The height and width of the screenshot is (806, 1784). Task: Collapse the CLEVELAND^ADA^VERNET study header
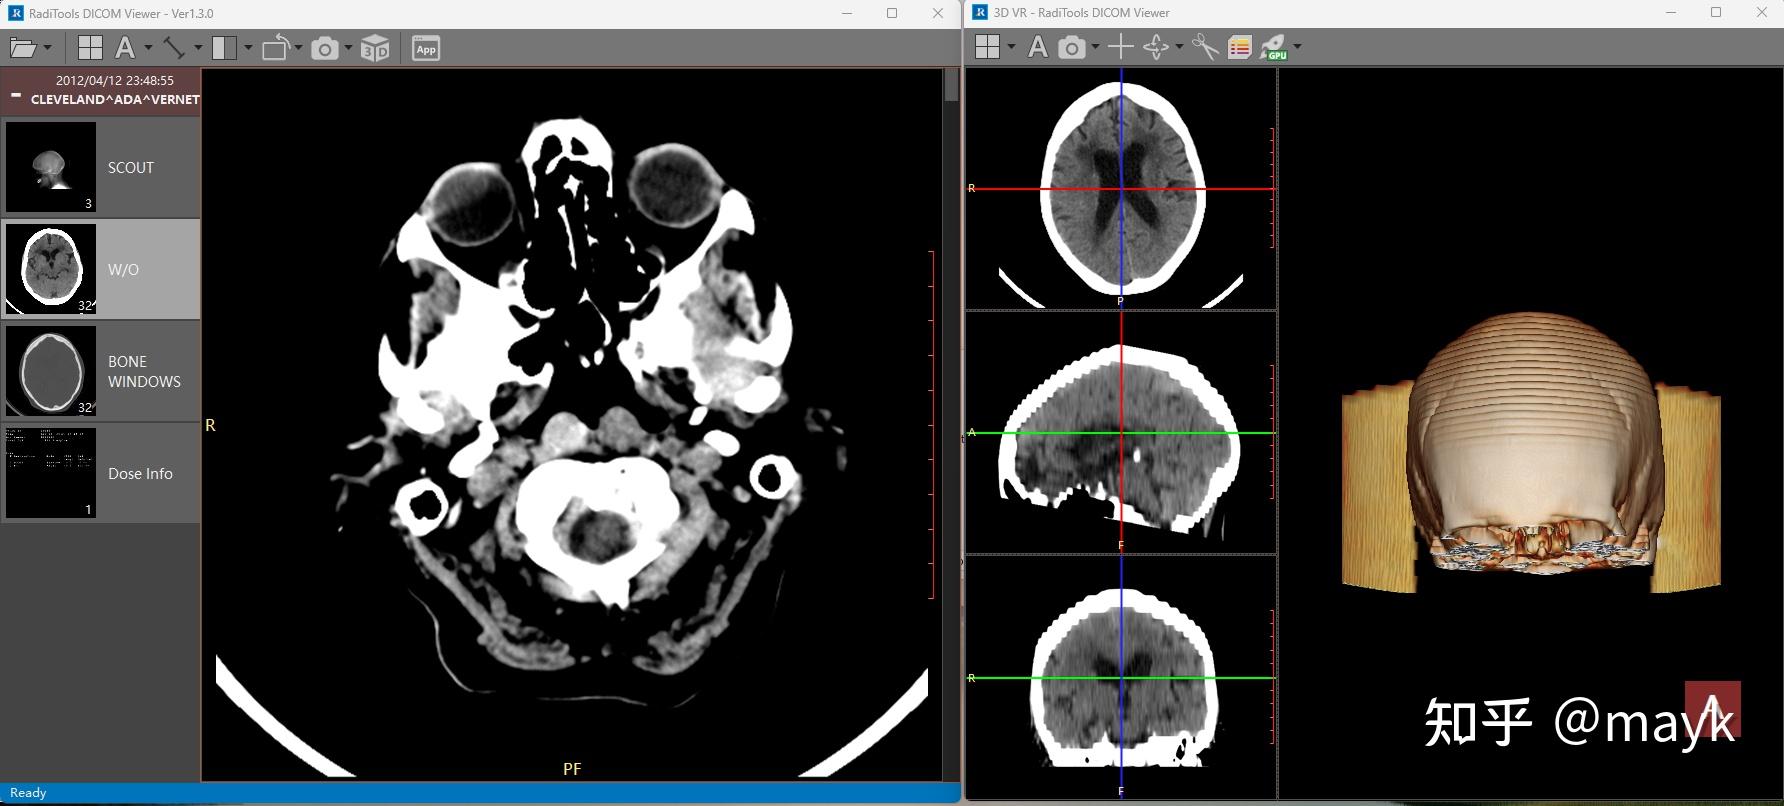coord(16,96)
